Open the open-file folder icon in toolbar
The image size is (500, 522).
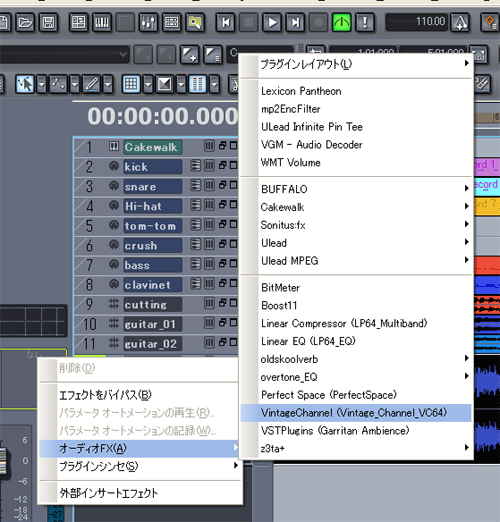click(x=25, y=22)
